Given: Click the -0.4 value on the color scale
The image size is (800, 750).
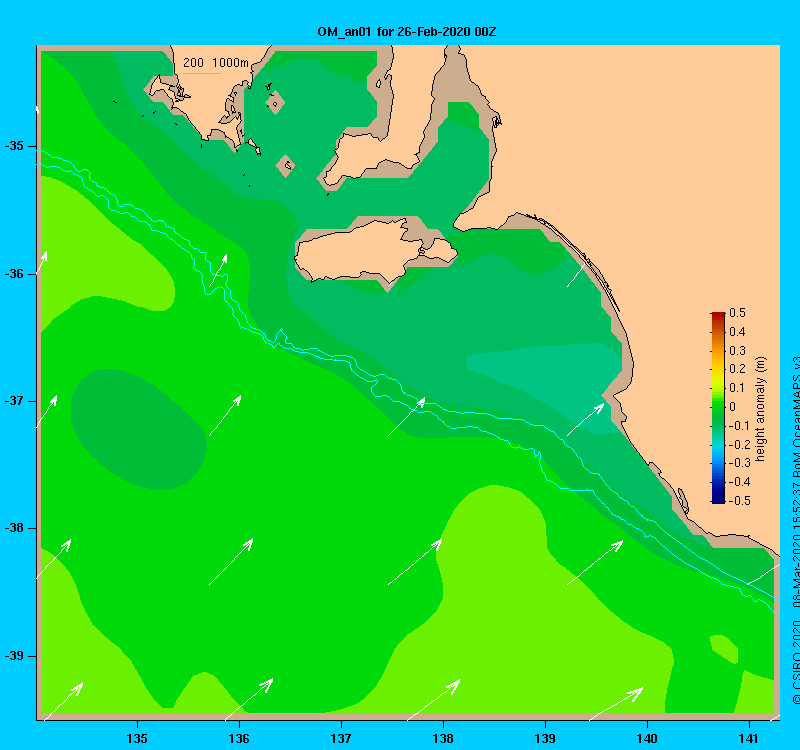Looking at the screenshot, I should coord(739,482).
